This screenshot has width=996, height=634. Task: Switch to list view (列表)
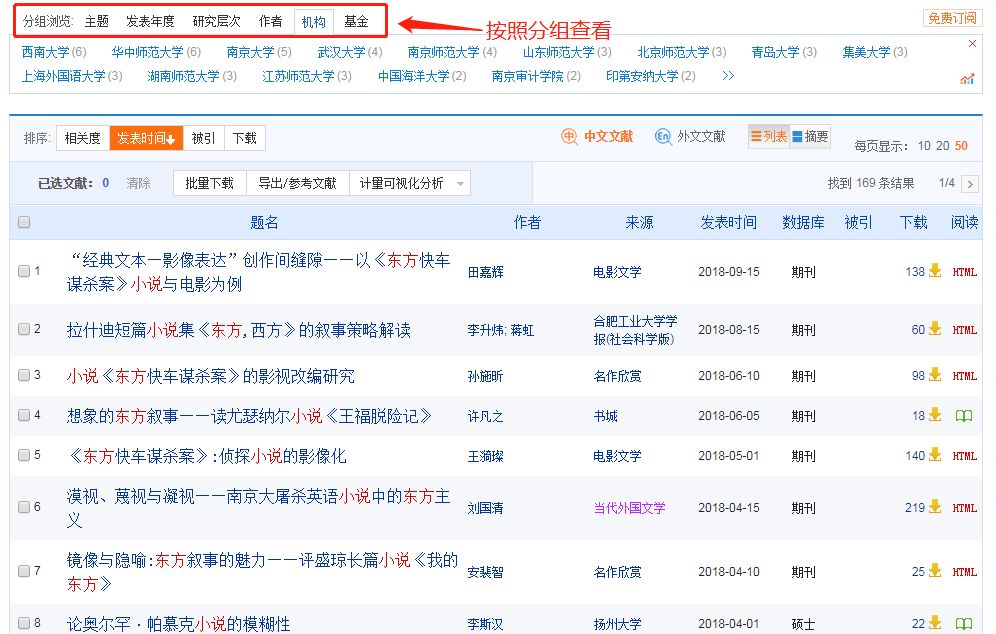point(769,137)
